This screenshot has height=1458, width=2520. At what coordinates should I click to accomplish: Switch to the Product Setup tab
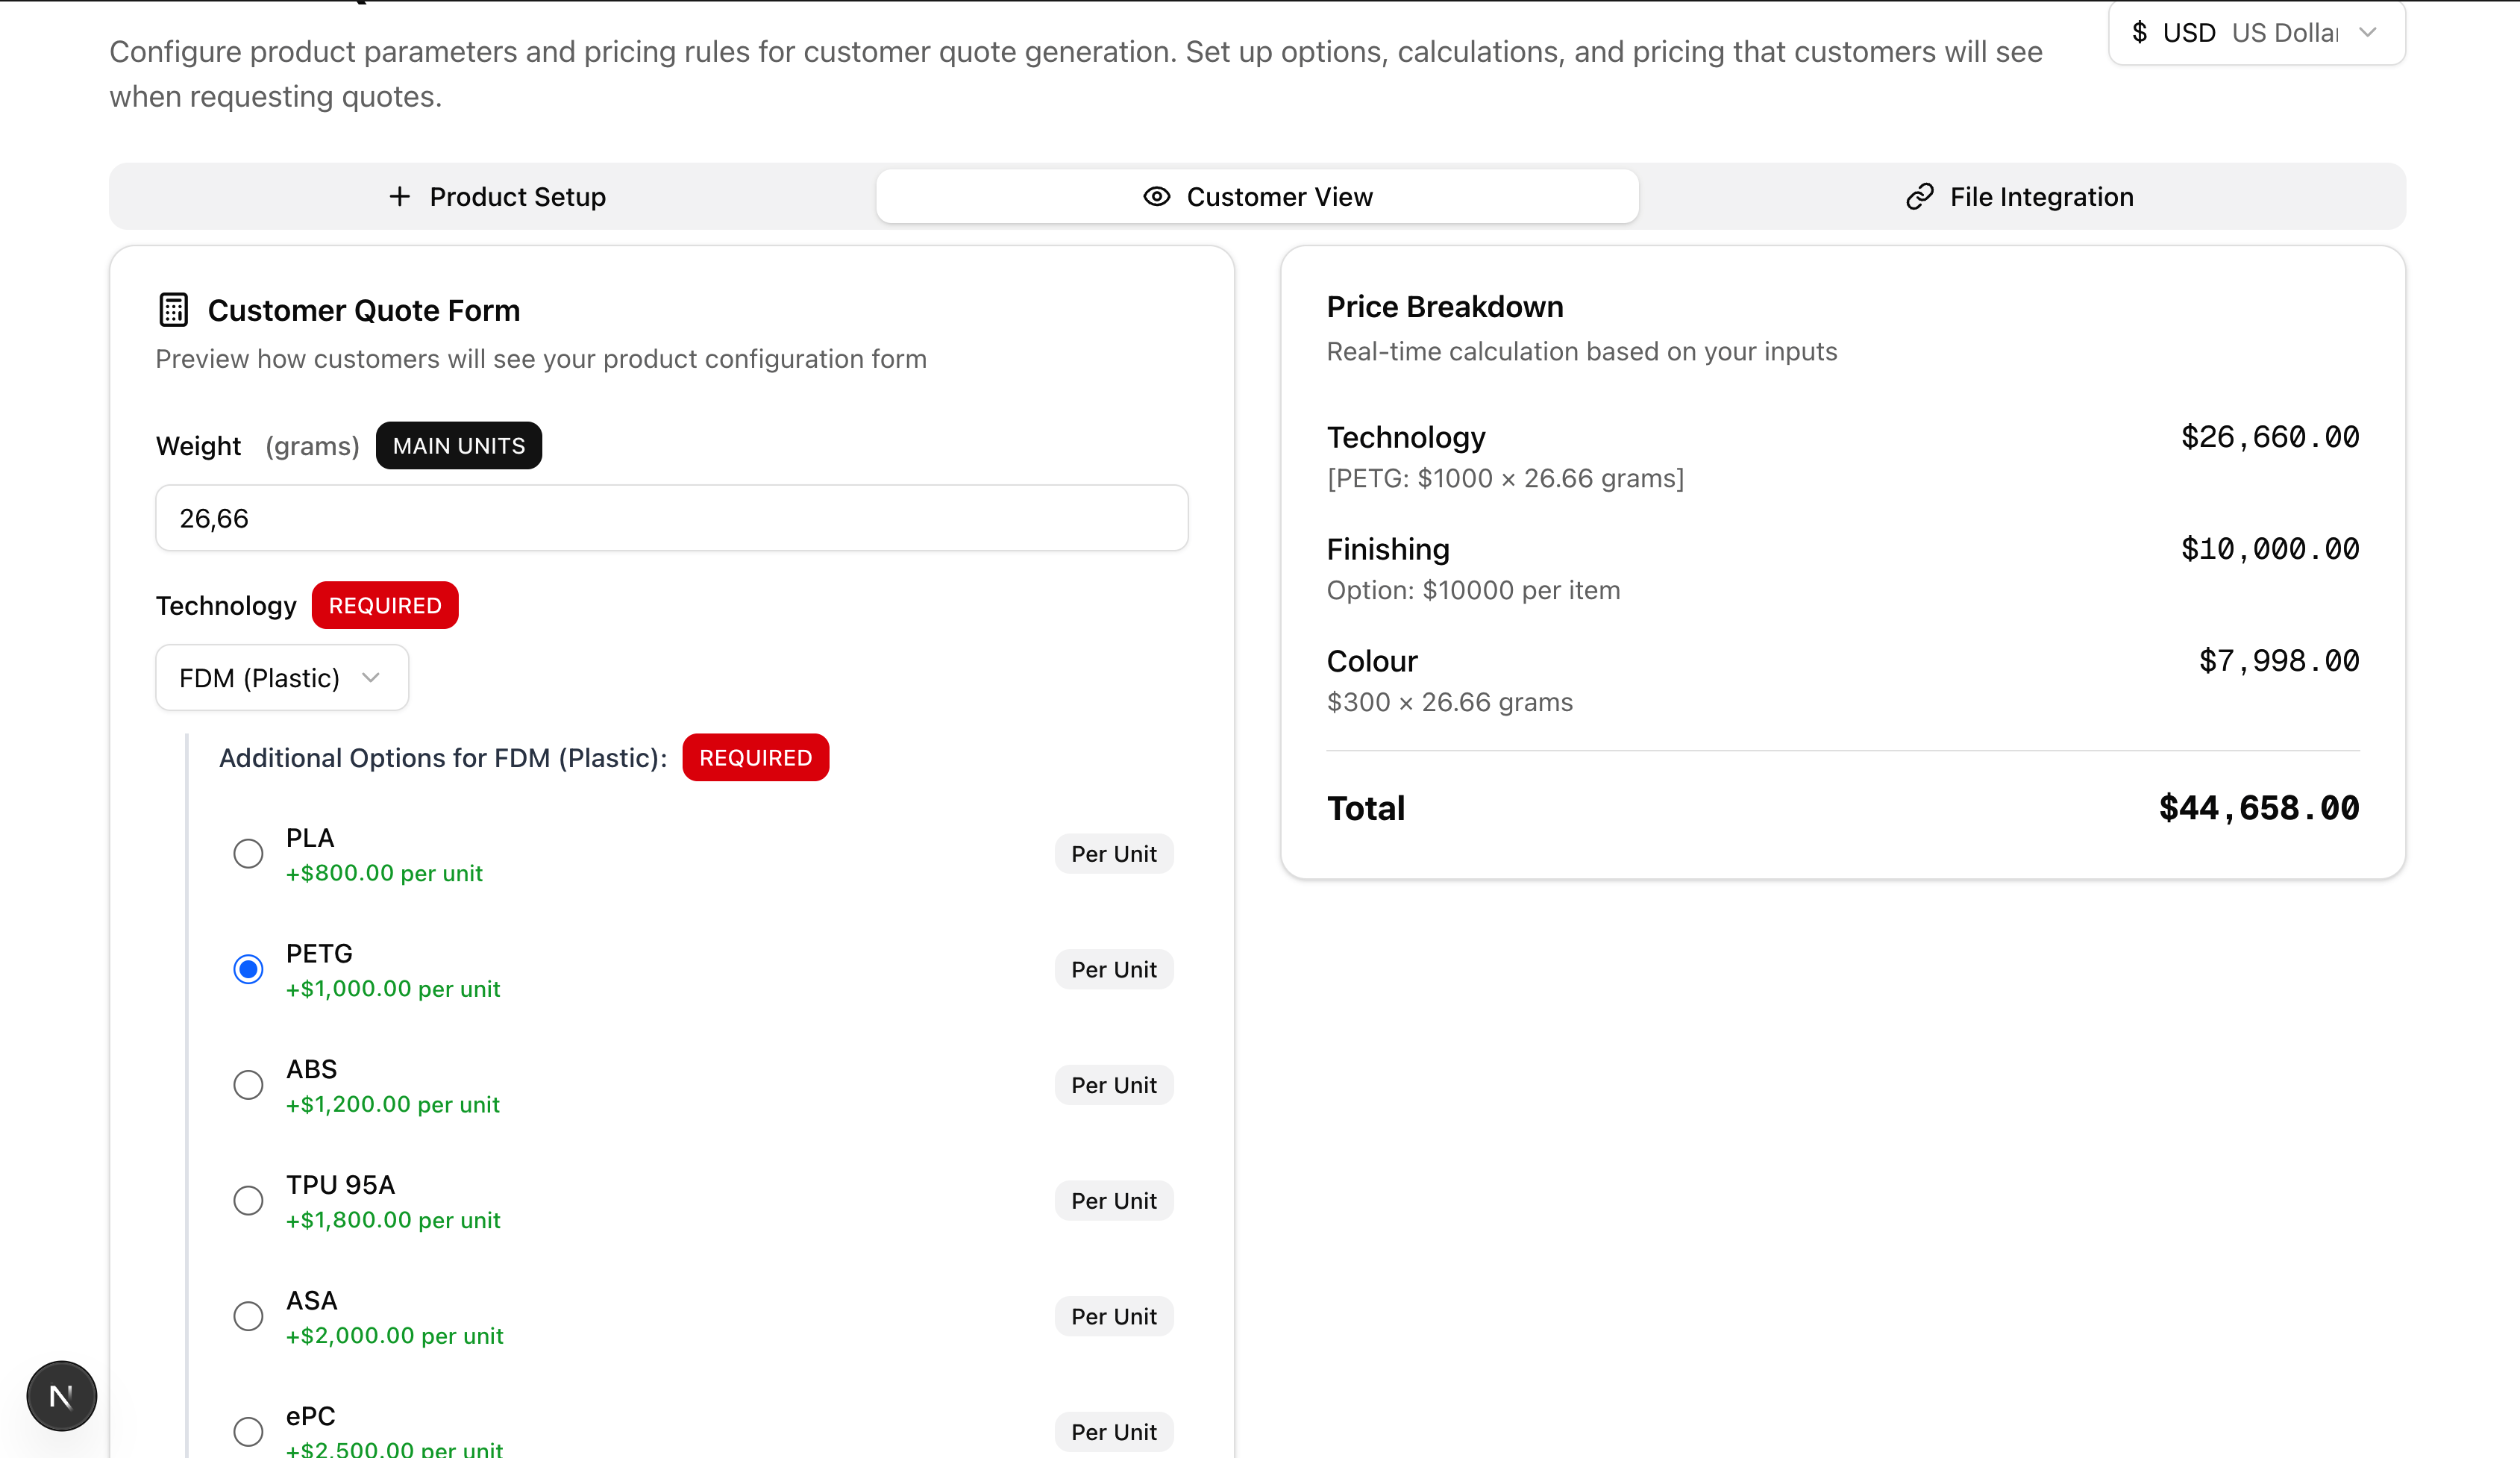click(x=497, y=197)
